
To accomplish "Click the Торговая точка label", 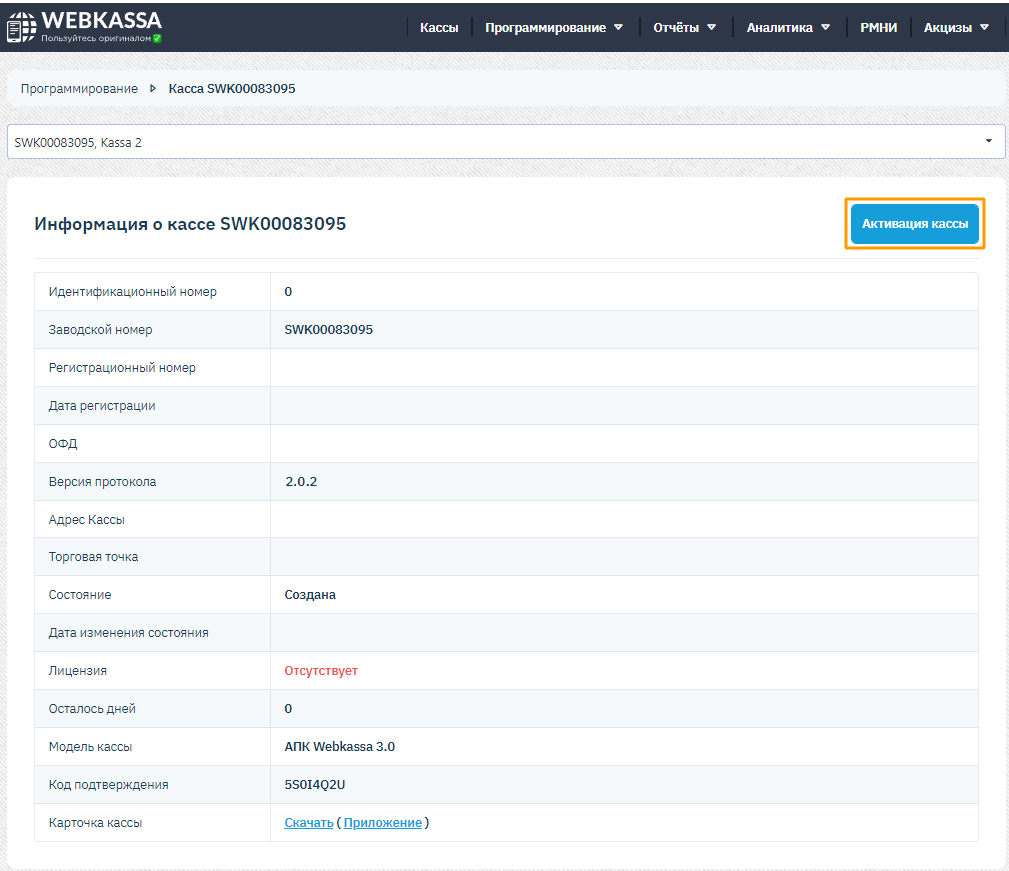I will tap(93, 557).
